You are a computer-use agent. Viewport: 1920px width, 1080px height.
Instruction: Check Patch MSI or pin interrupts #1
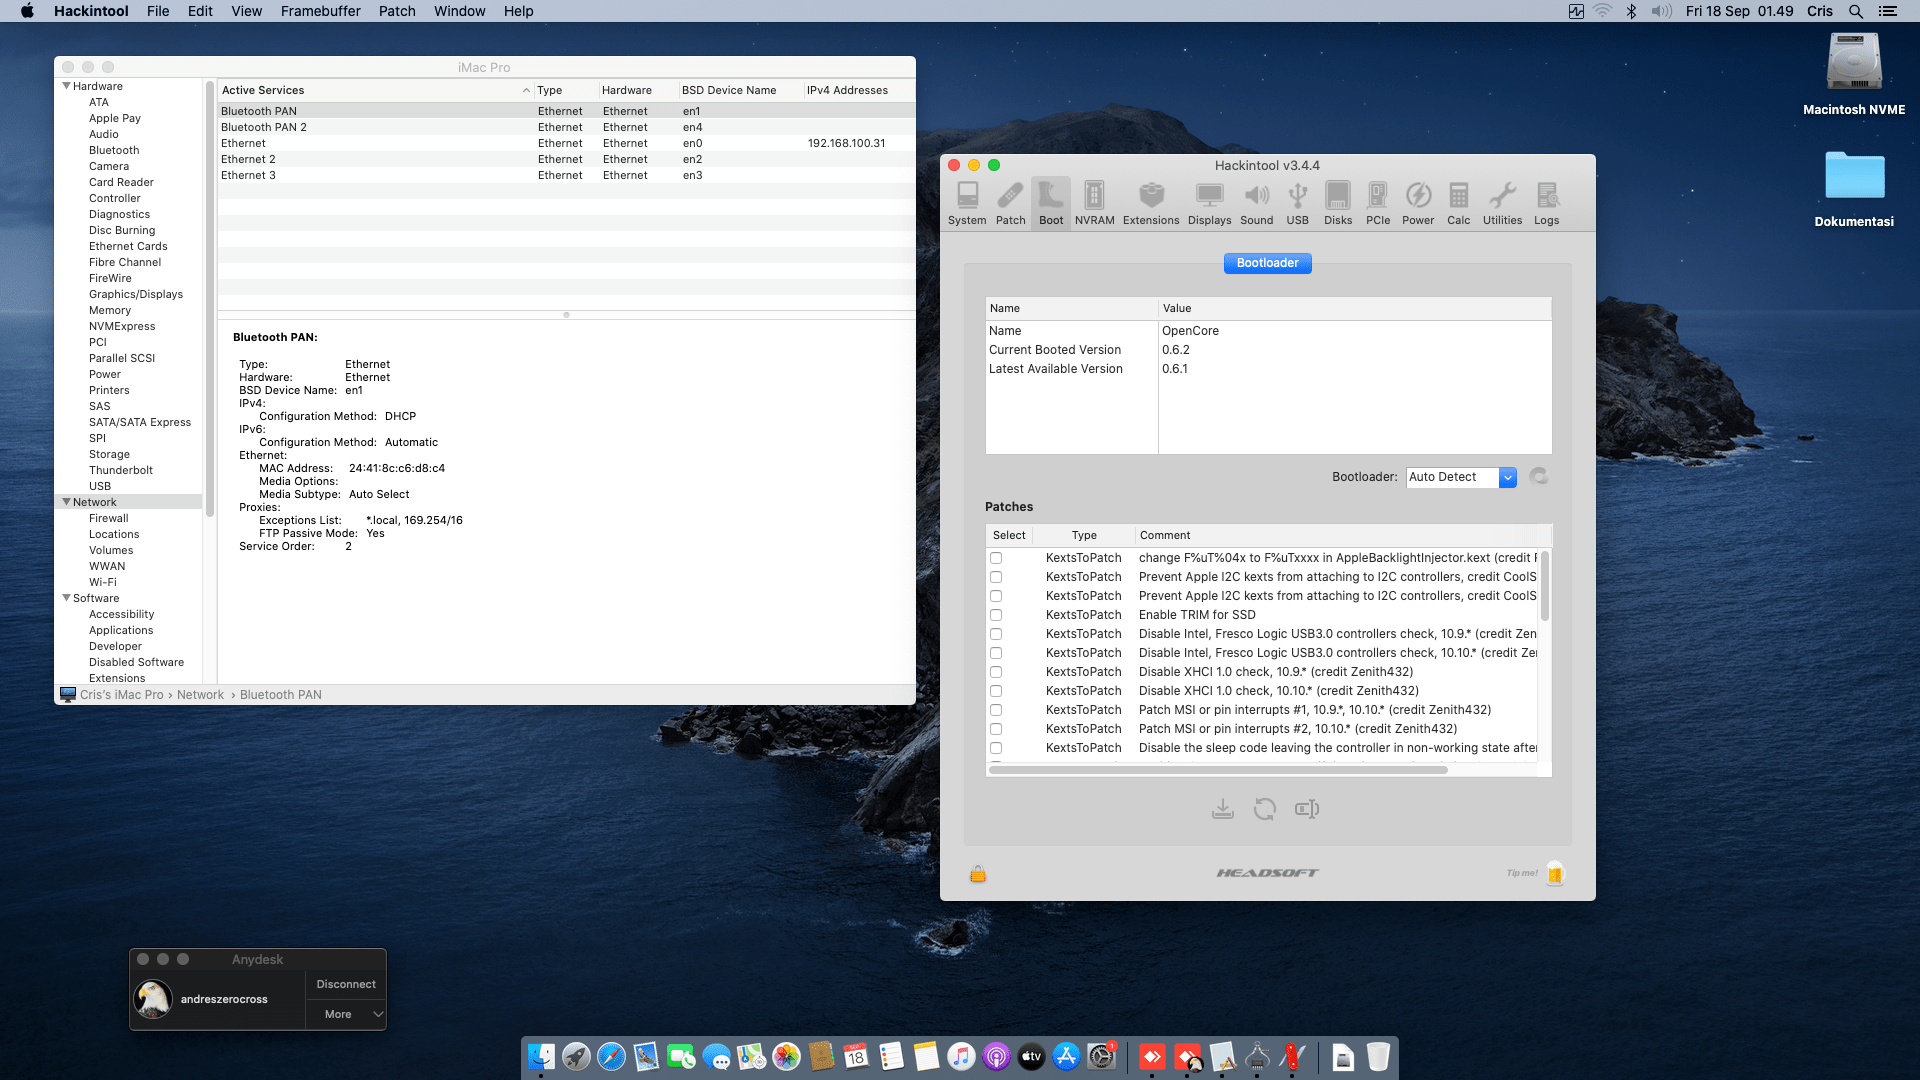coord(996,710)
